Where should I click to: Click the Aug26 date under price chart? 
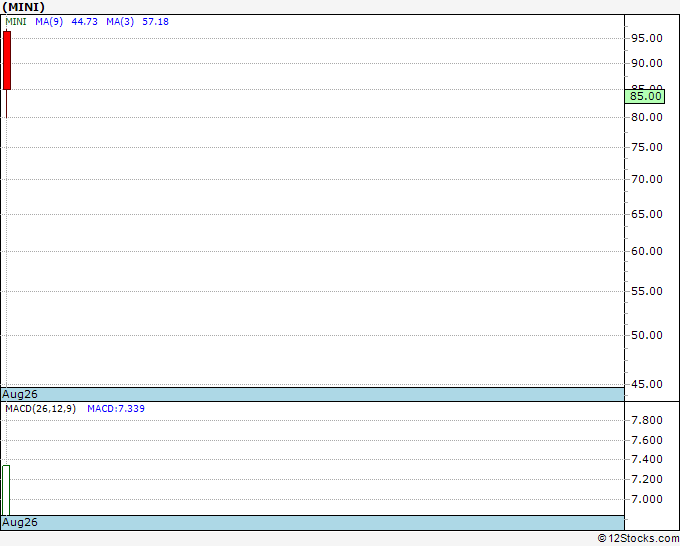[x=20, y=394]
